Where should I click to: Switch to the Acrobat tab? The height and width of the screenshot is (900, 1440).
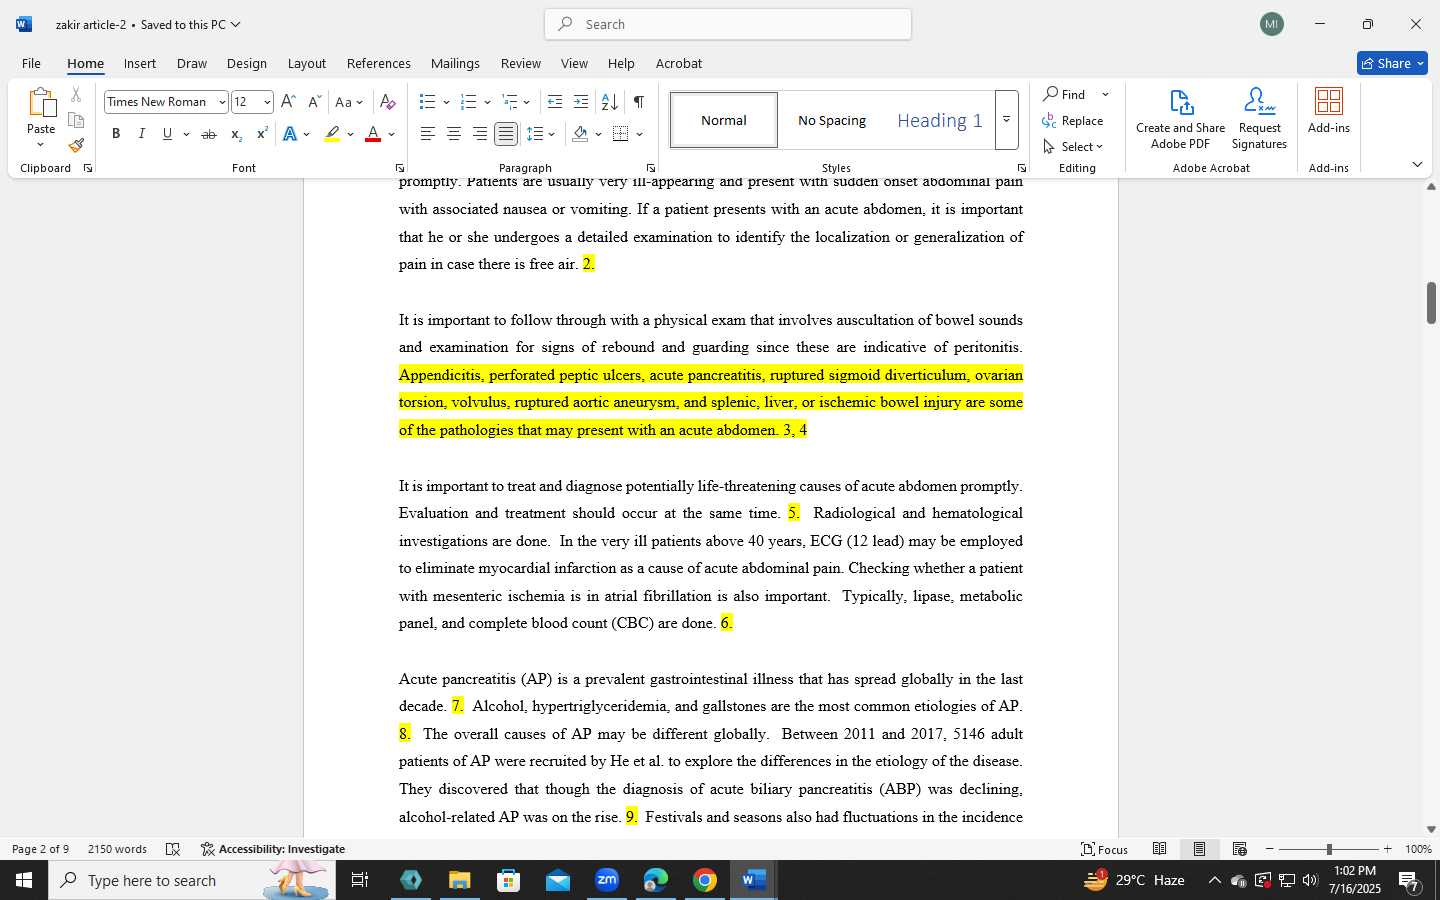click(x=679, y=63)
